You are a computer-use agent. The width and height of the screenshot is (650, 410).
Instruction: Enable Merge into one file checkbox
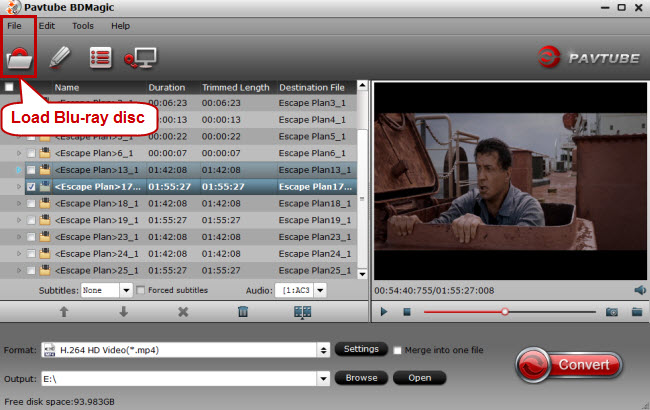397,350
